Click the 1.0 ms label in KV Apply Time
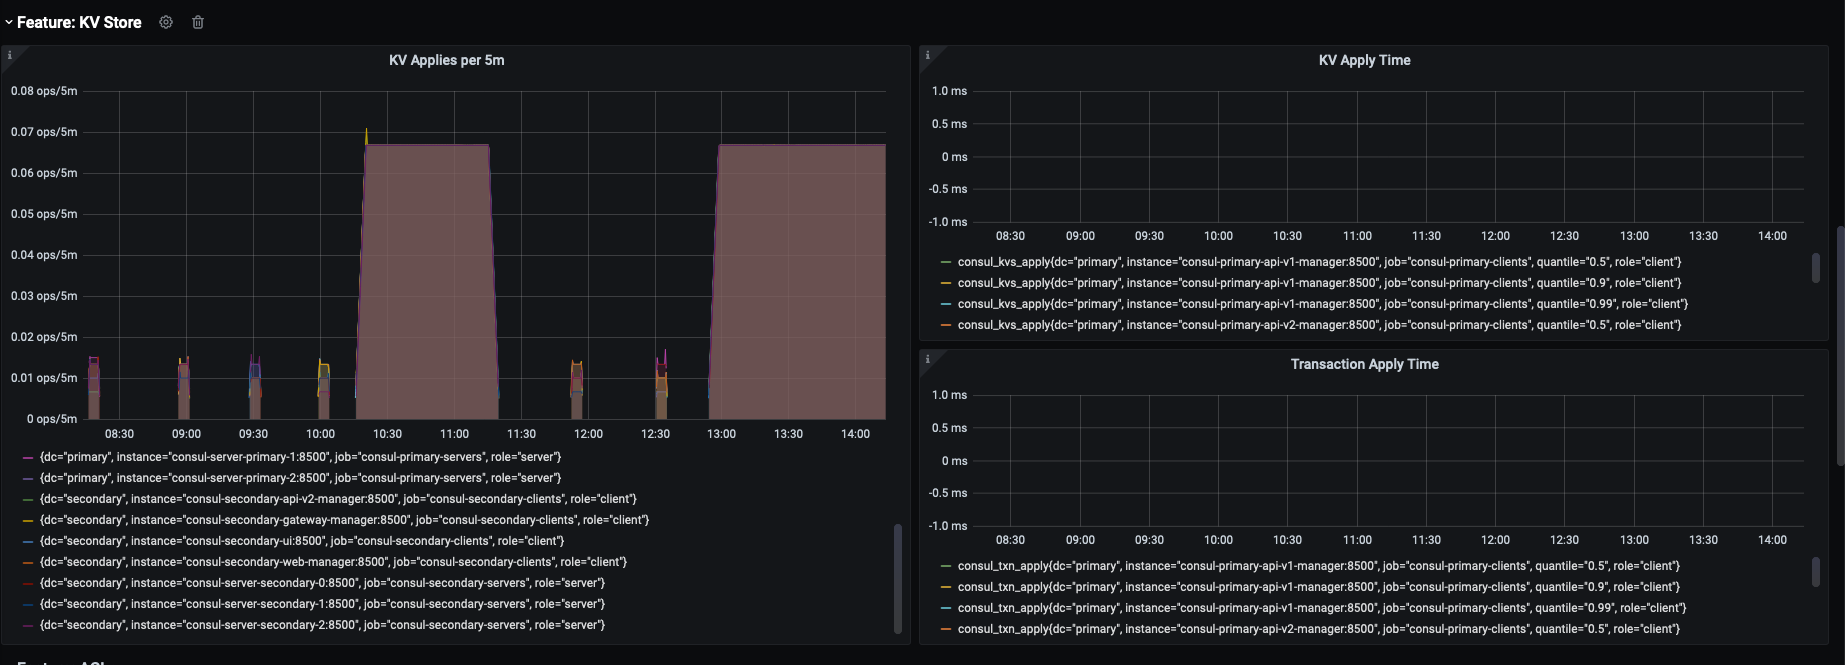 click(949, 91)
